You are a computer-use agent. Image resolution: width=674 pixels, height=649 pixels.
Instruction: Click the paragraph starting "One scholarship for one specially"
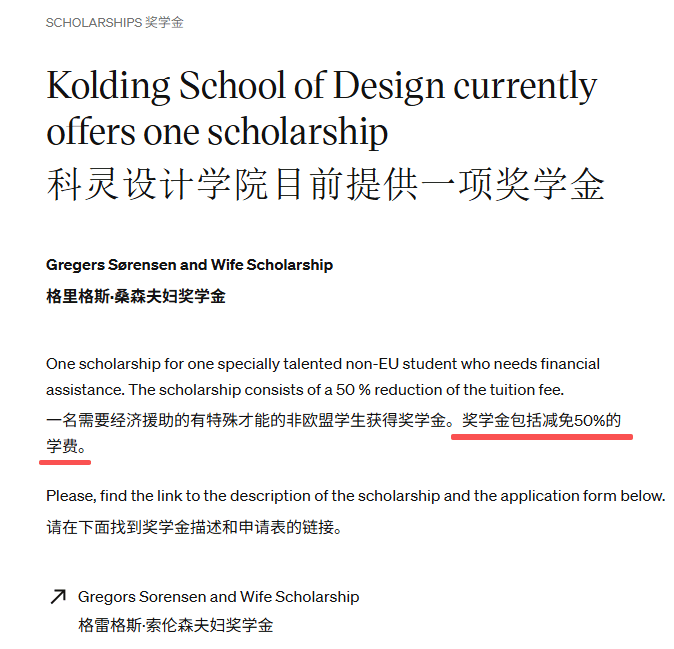(322, 375)
